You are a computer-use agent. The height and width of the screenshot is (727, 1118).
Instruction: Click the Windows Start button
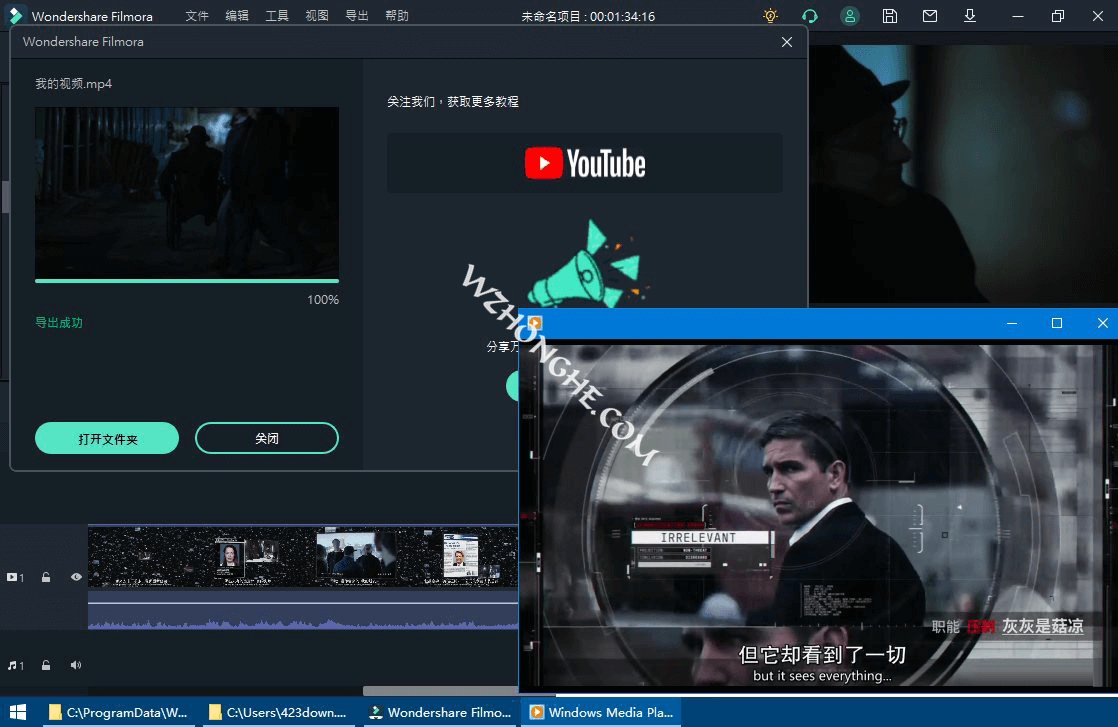(18, 713)
